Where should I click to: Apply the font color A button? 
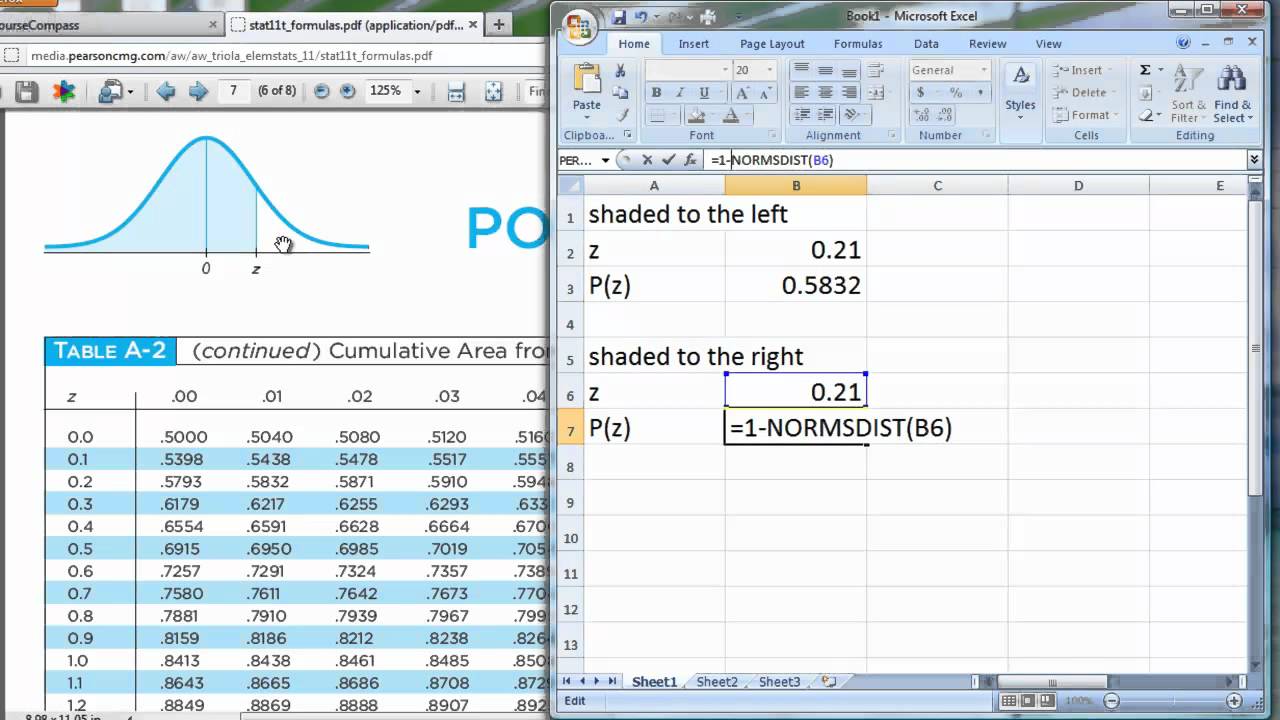coord(732,116)
